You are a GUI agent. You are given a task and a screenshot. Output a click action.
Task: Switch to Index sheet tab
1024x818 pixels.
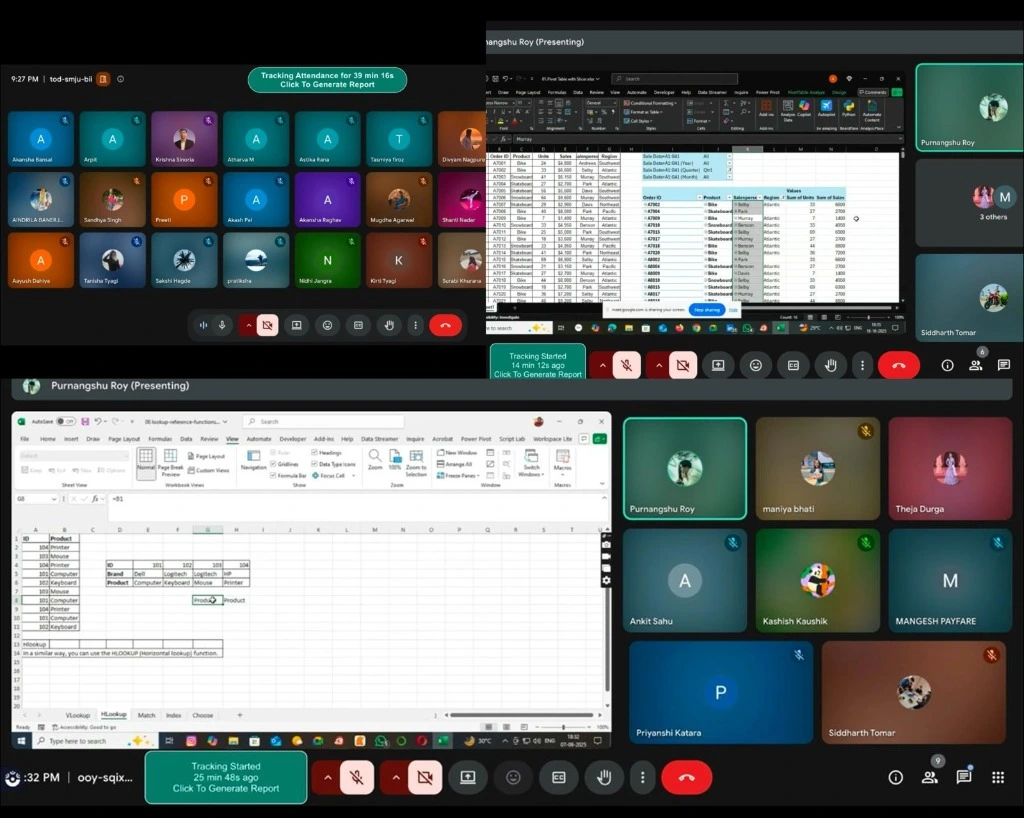[173, 715]
